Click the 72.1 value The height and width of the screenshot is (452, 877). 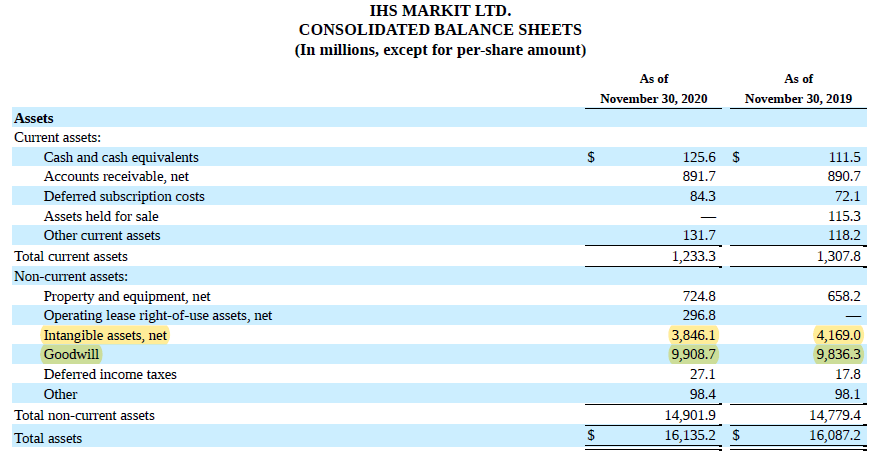click(x=848, y=196)
